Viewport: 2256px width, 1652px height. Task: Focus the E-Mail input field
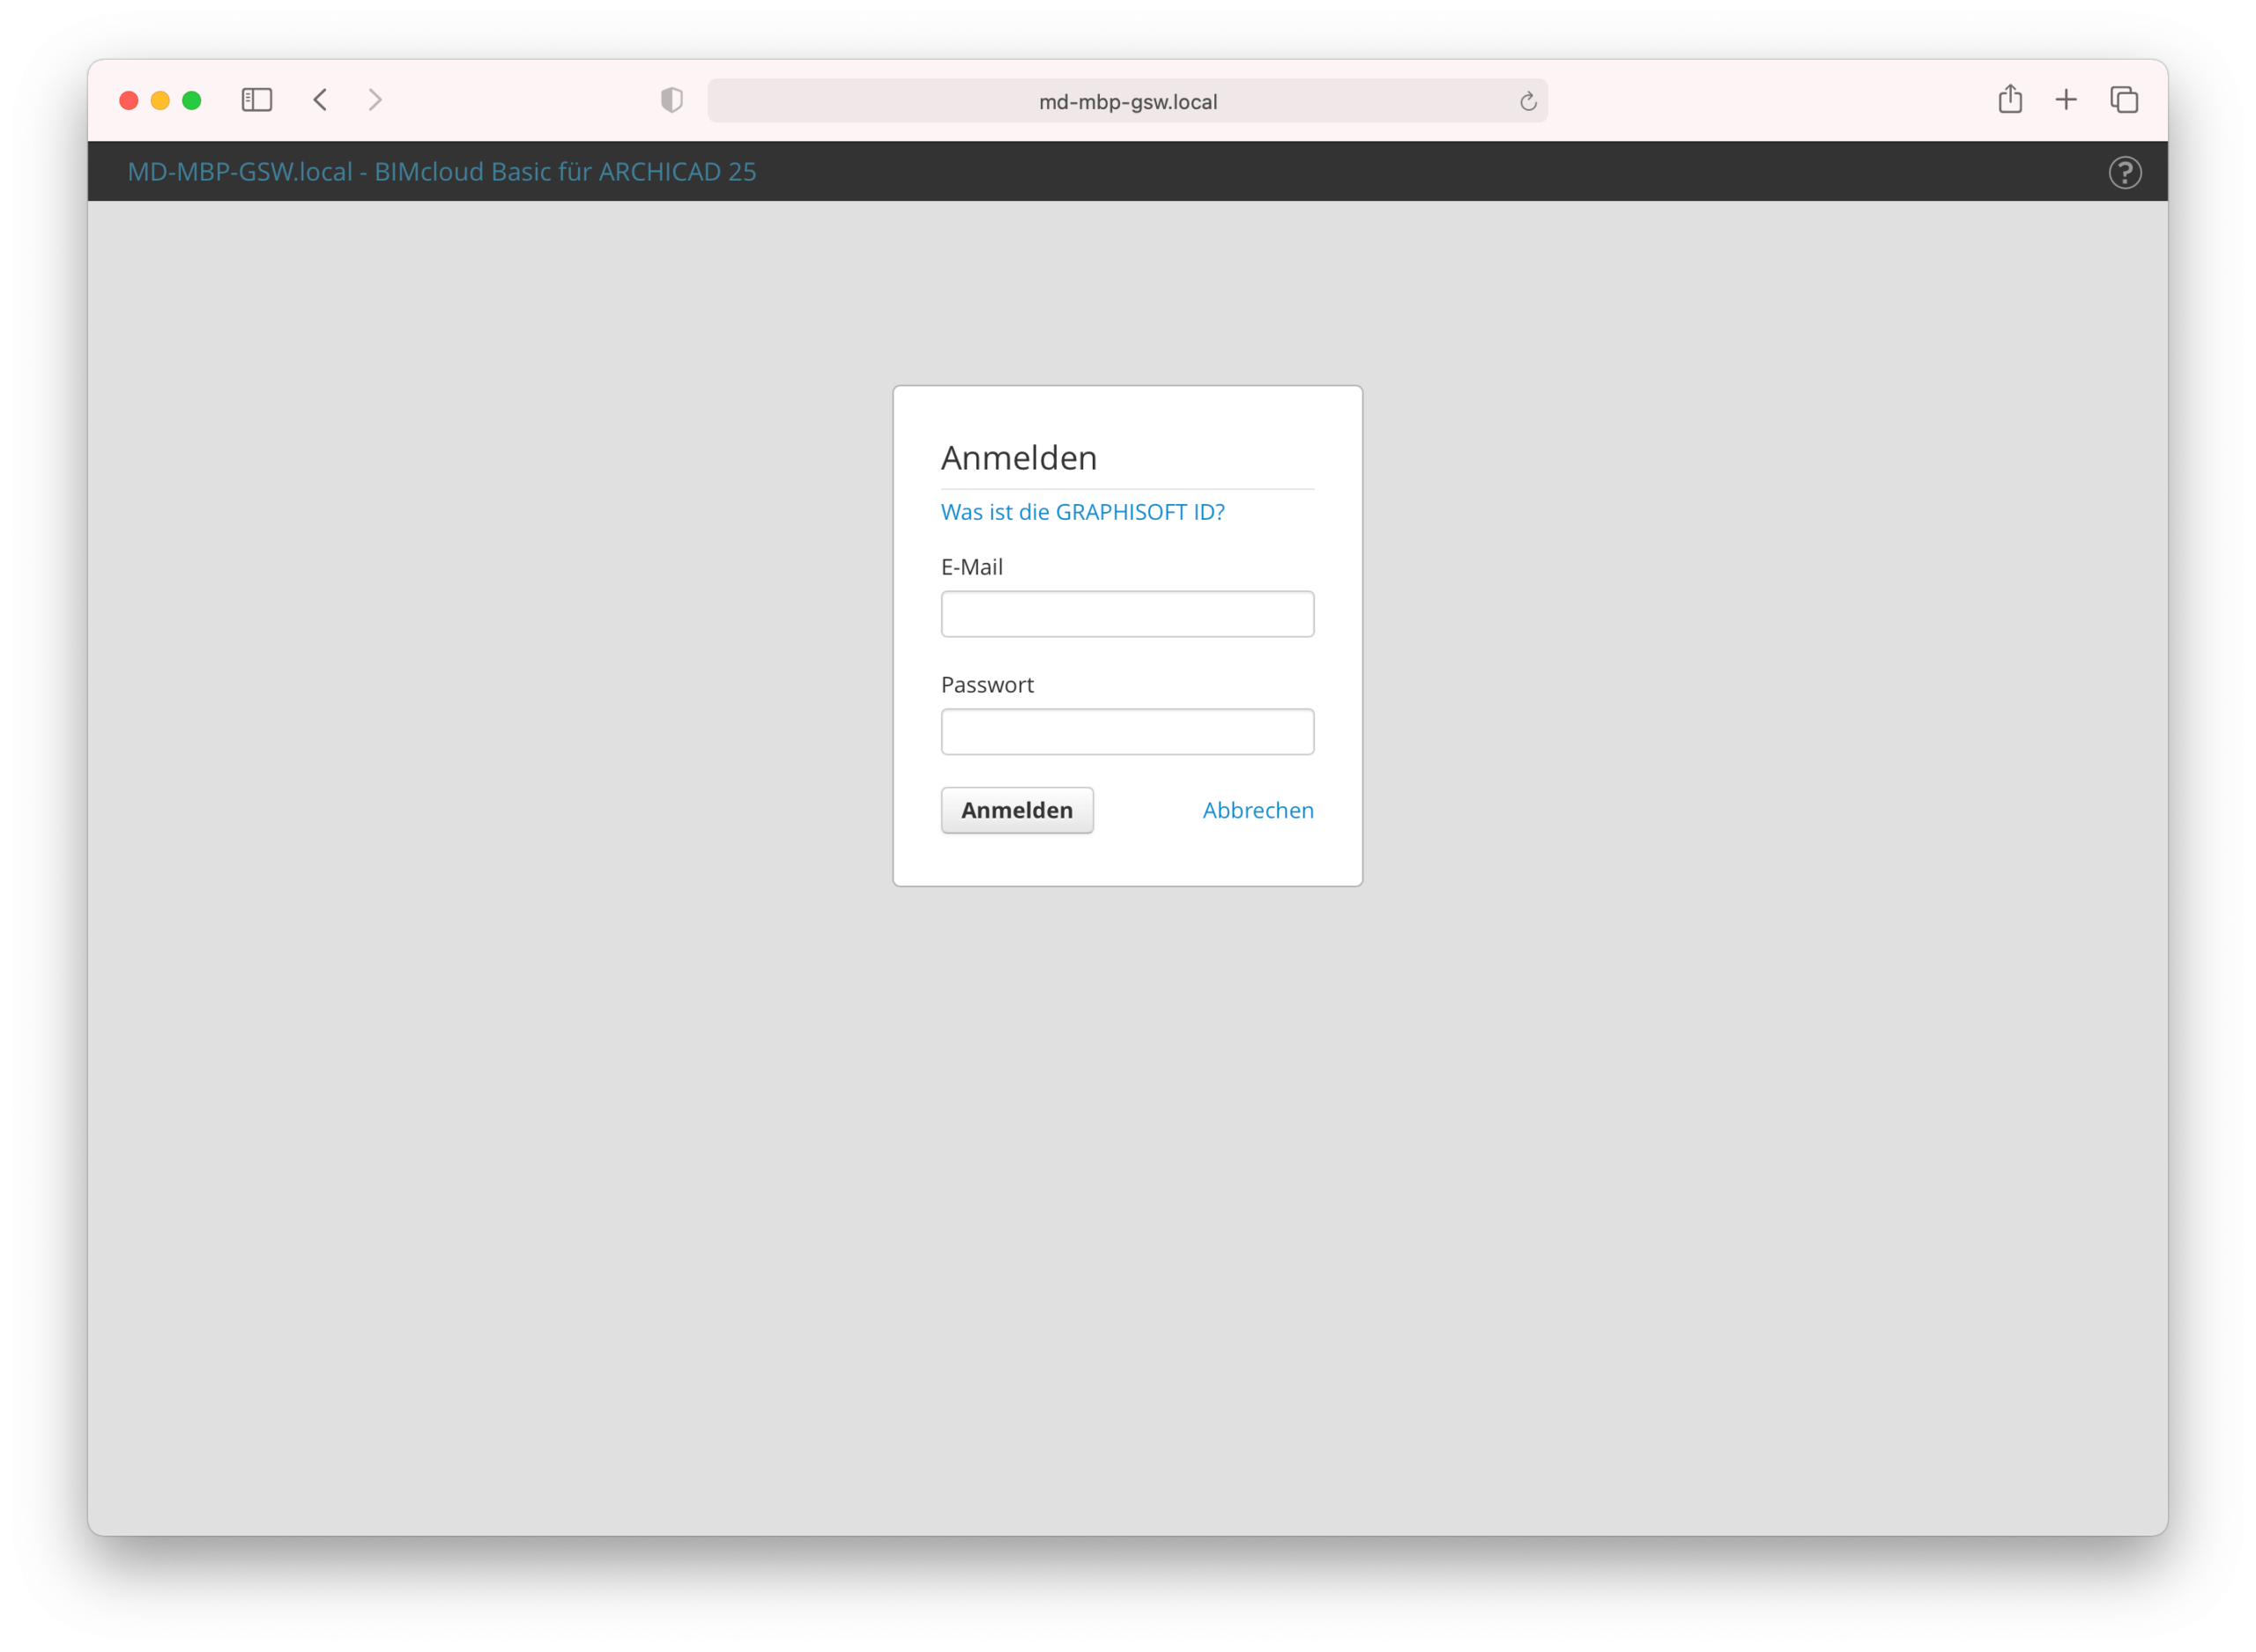[x=1127, y=614]
